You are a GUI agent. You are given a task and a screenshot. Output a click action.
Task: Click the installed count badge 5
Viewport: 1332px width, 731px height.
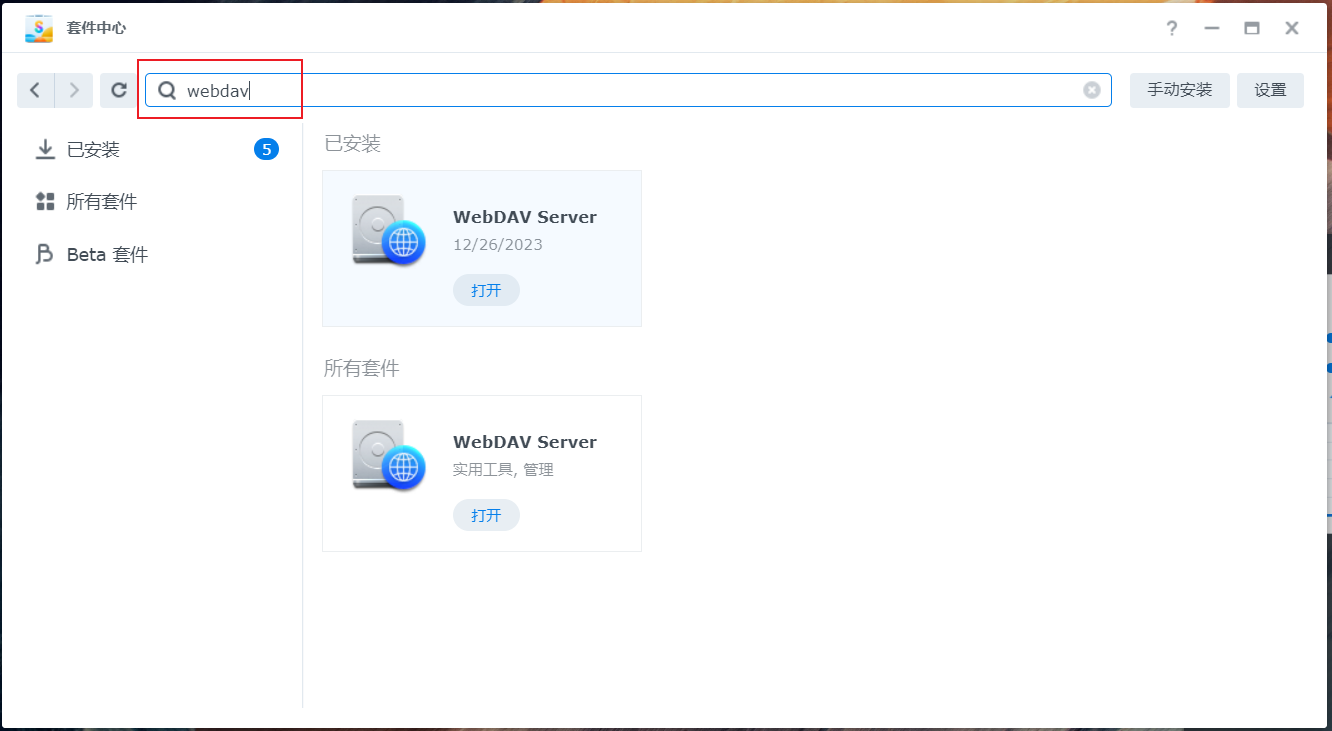[x=266, y=150]
